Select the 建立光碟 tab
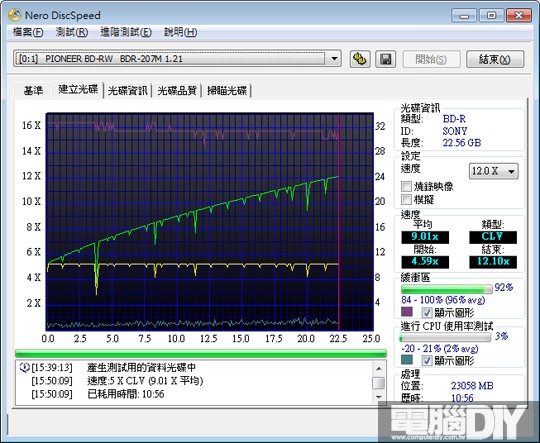Viewport: 540px width, 443px height. click(78, 90)
